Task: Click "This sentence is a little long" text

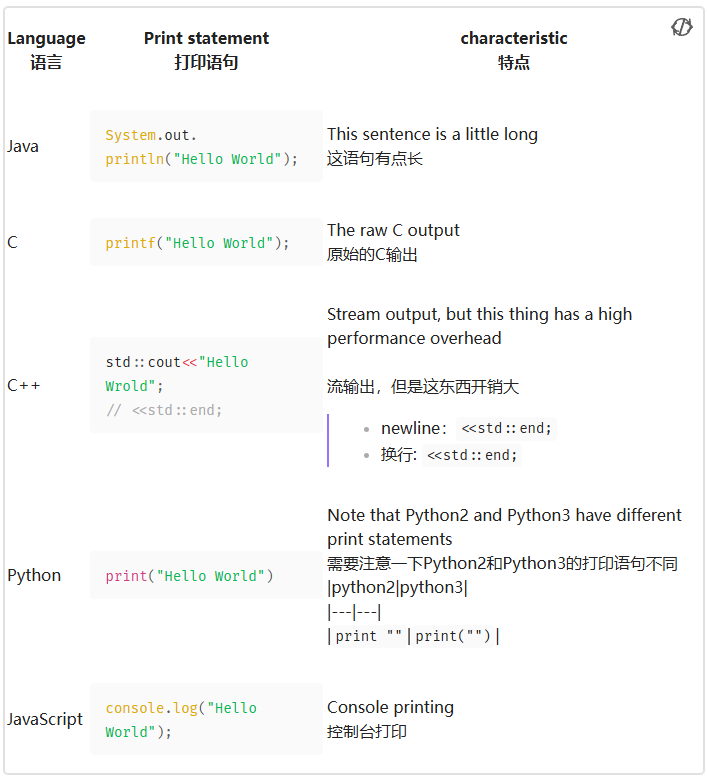Action: point(432,134)
